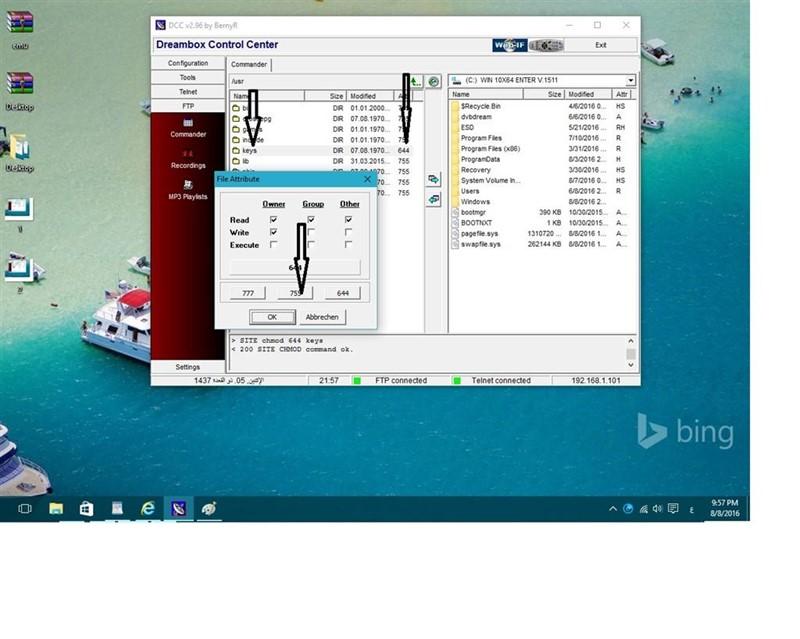The height and width of the screenshot is (639, 800).
Task: Toggle Group Read permission checkbox
Action: [311, 219]
